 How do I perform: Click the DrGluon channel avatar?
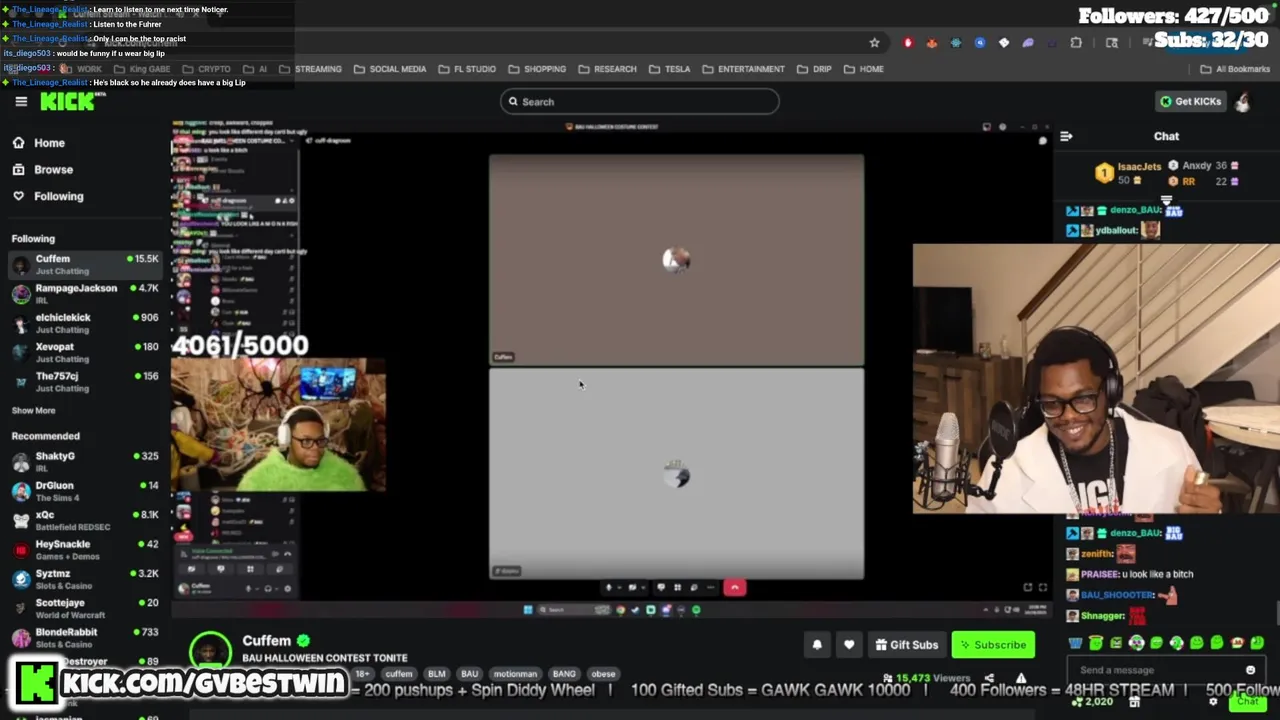coord(21,491)
